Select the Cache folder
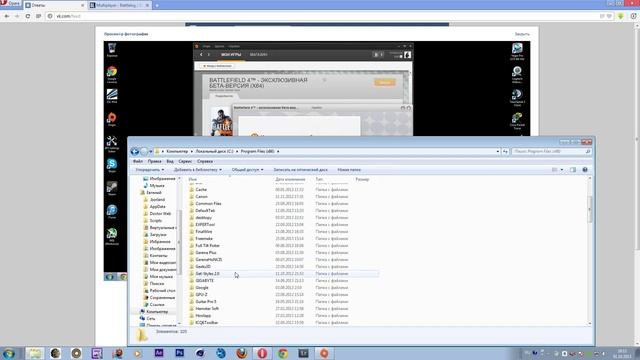 point(201,190)
